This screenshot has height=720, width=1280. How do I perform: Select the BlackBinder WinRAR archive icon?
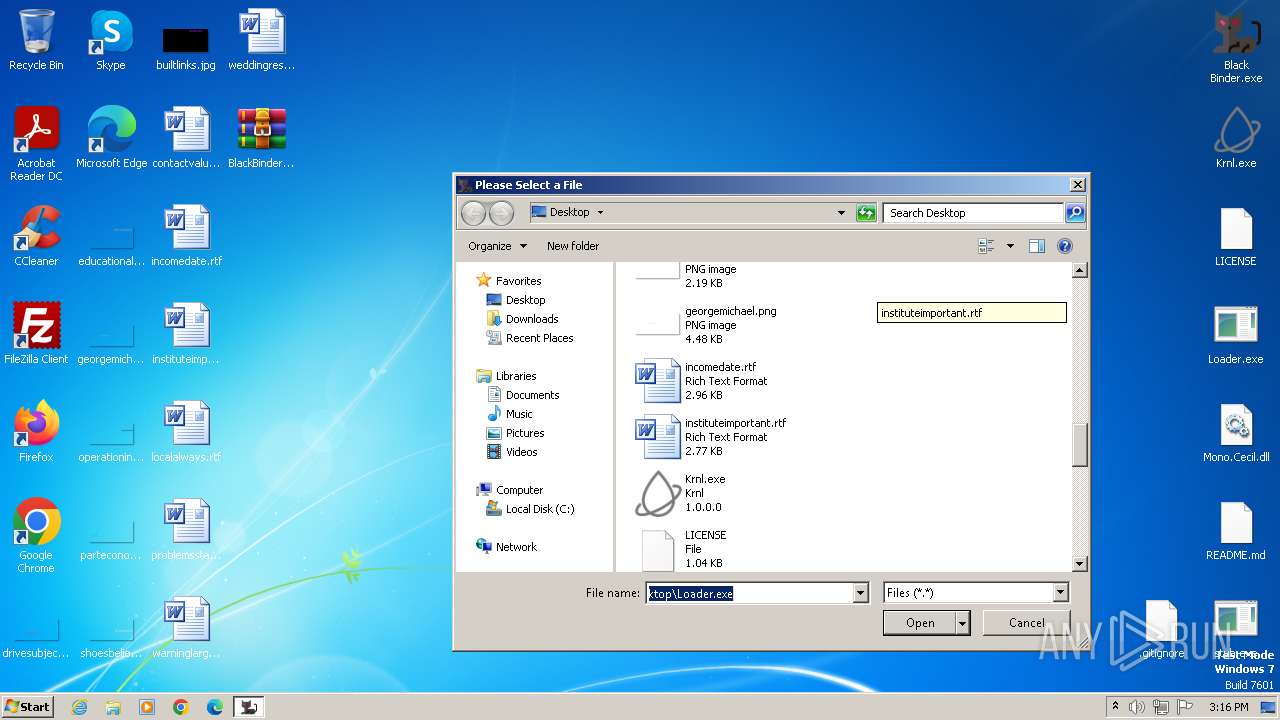(x=261, y=138)
